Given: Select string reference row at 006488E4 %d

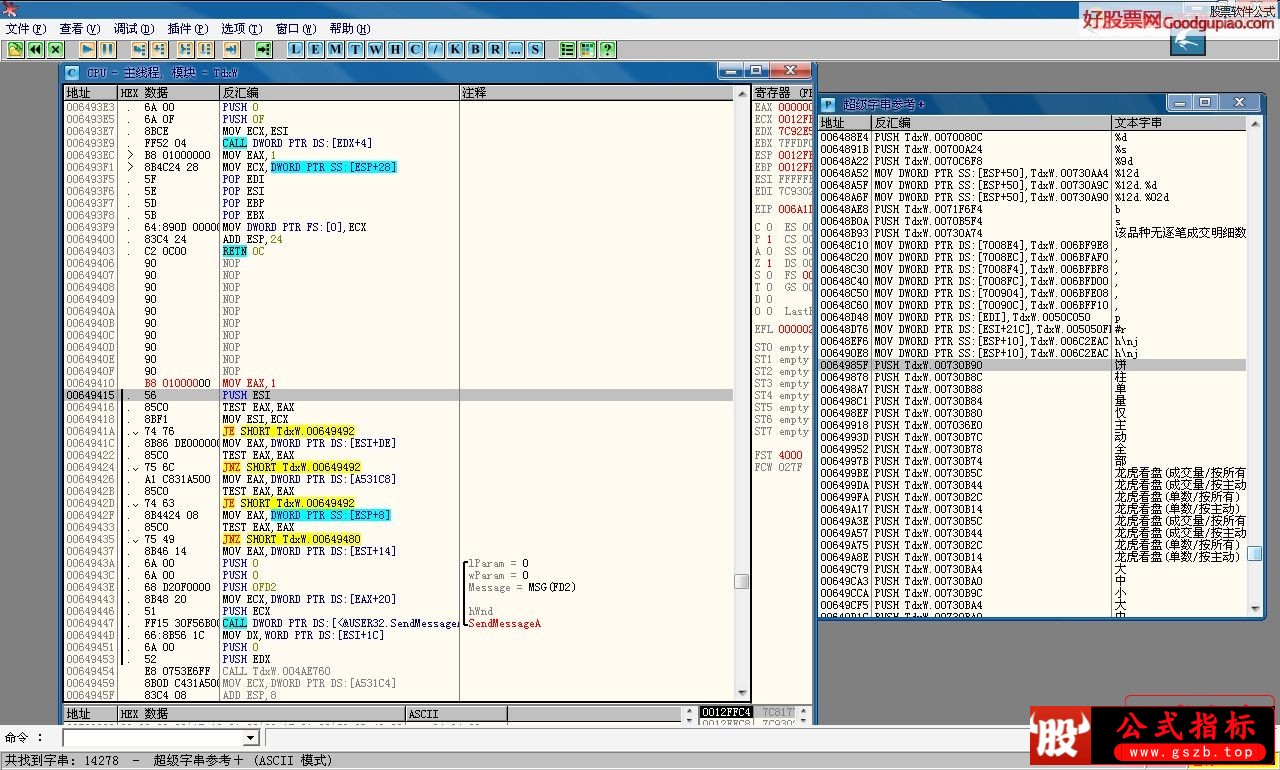Looking at the screenshot, I should (x=1032, y=137).
